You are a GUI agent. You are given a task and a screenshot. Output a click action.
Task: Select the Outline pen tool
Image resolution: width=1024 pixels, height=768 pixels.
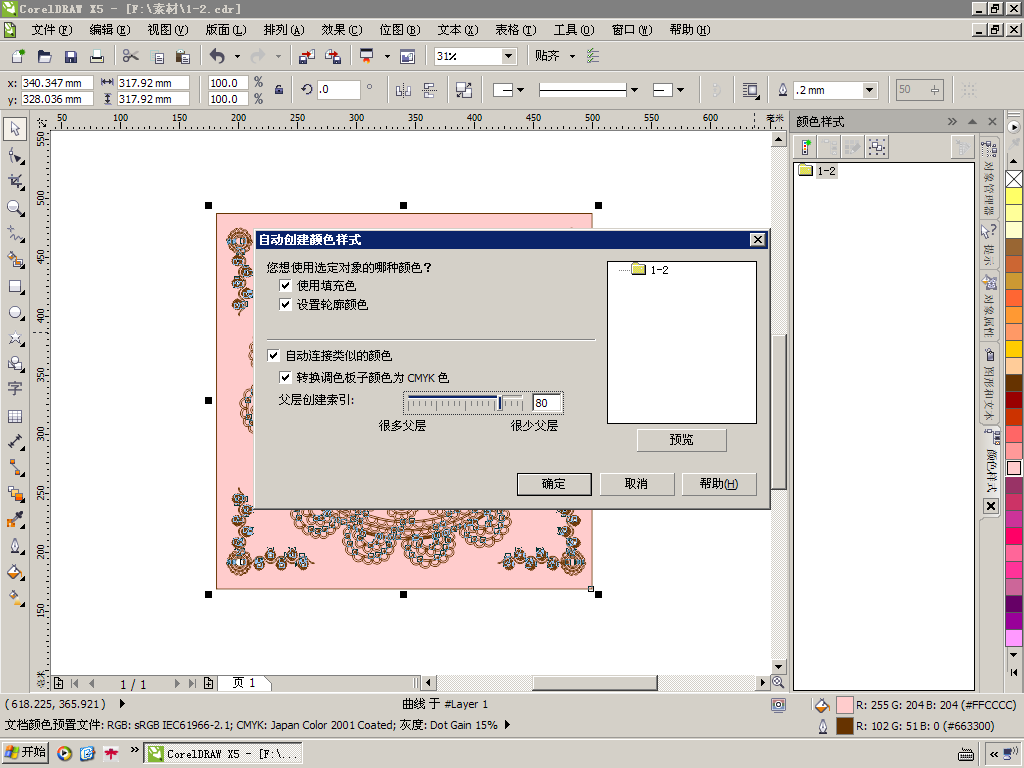pyautogui.click(x=15, y=546)
